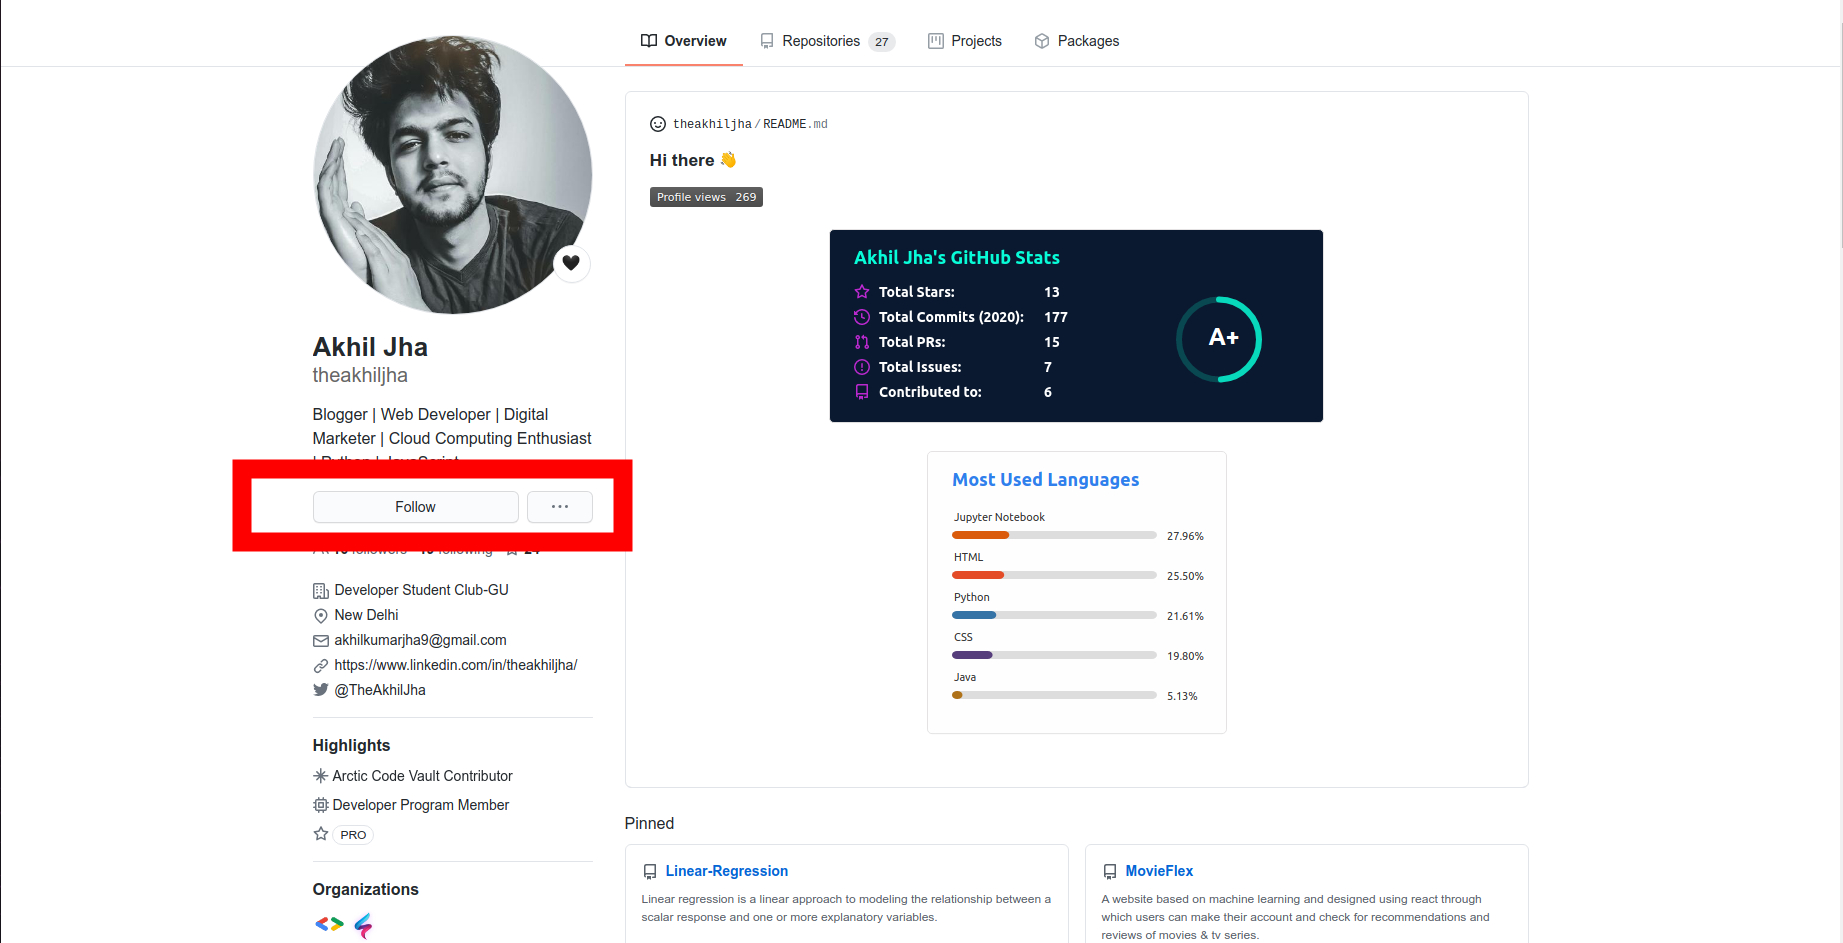The image size is (1843, 943).
Task: Click Developer Program Member highlight
Action: (x=421, y=805)
